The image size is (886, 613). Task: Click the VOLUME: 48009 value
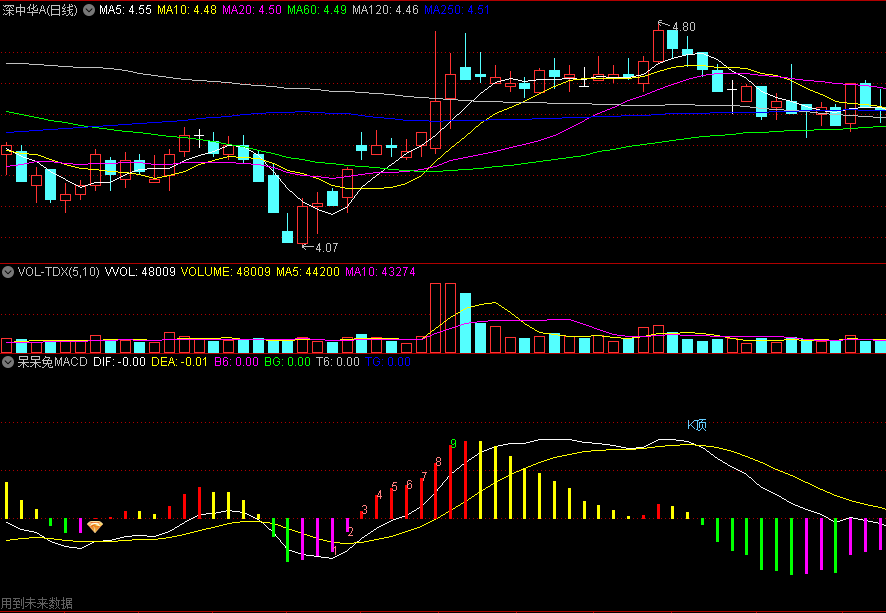pyautogui.click(x=226, y=272)
